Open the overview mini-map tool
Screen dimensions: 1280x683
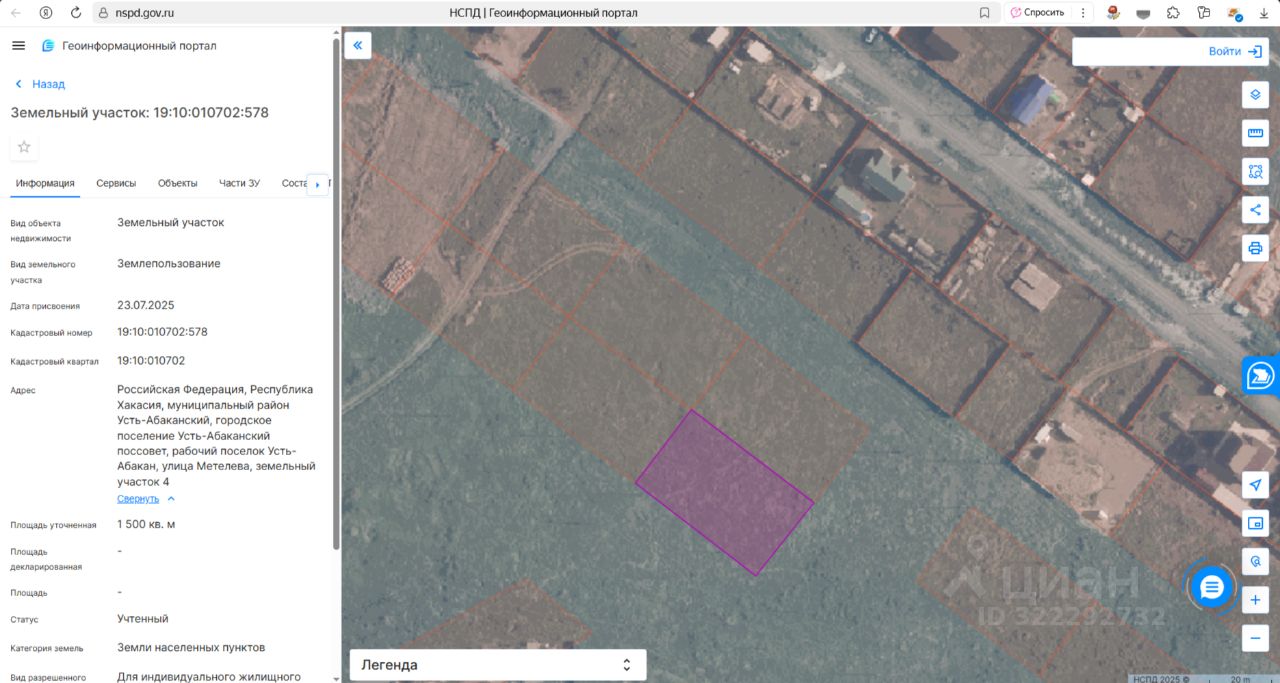(x=1255, y=523)
